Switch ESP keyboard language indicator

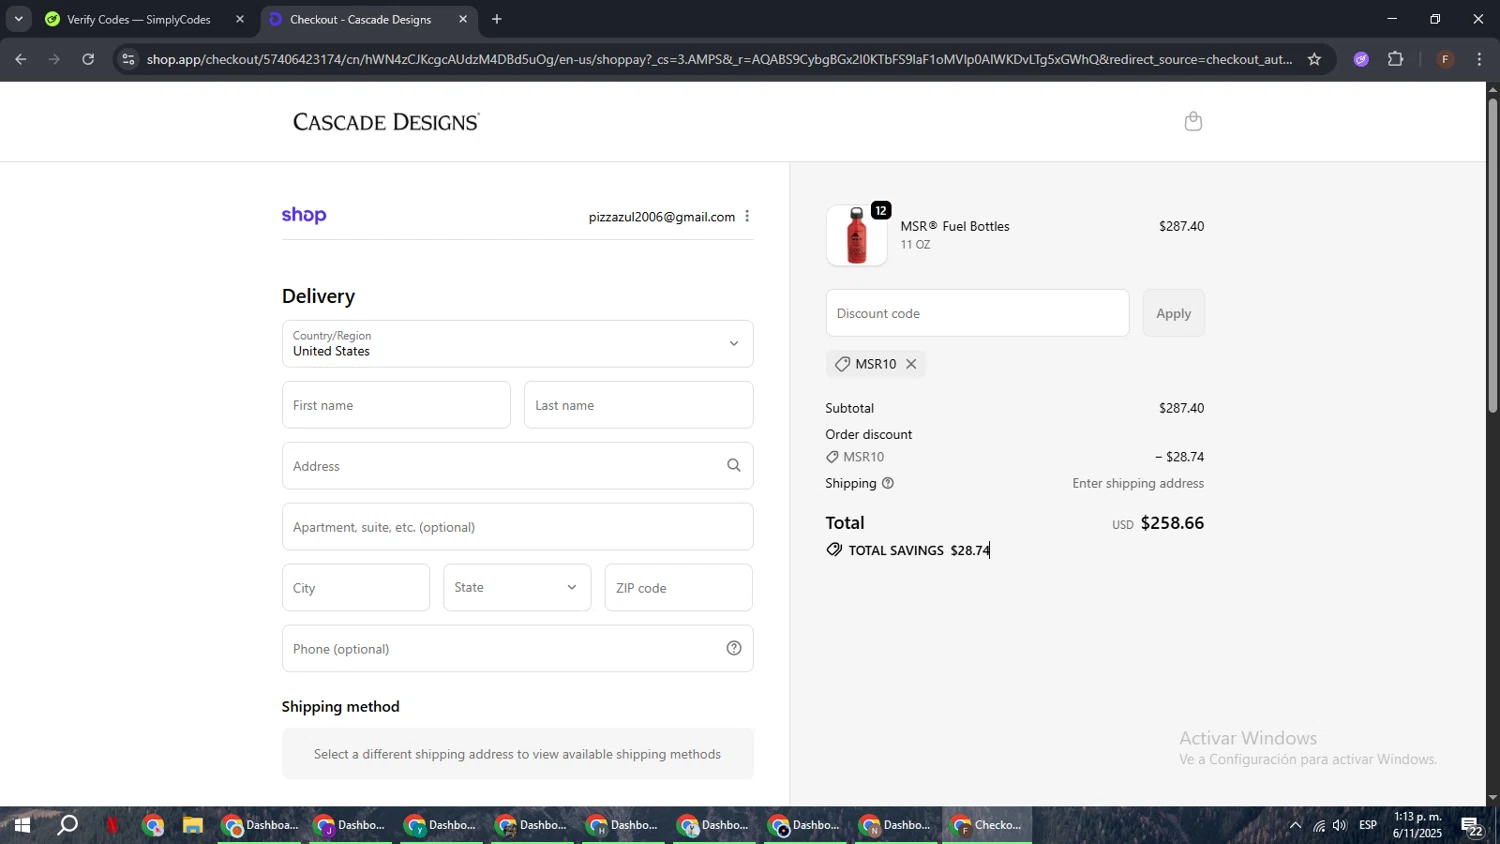[x=1368, y=826]
